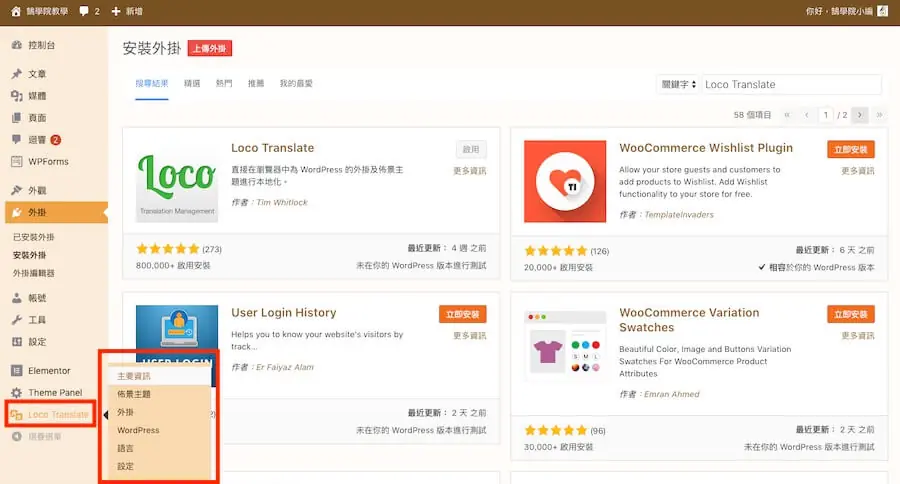Click the WPForms icon in sidebar
Screen dimensions: 900x484
coord(17,161)
